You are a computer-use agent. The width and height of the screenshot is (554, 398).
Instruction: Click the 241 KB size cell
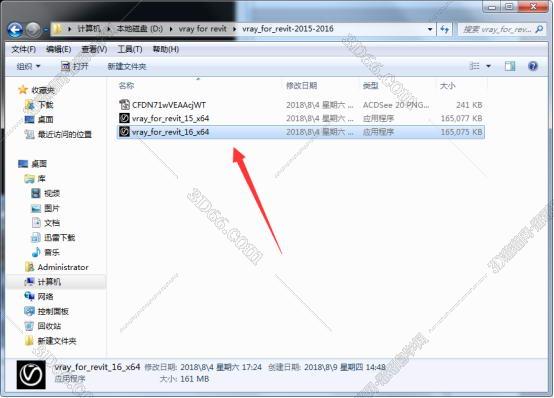pyautogui.click(x=469, y=105)
